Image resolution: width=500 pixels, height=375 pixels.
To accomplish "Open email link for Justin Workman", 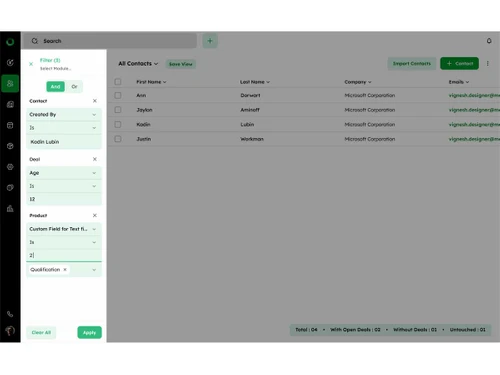I will [x=474, y=139].
